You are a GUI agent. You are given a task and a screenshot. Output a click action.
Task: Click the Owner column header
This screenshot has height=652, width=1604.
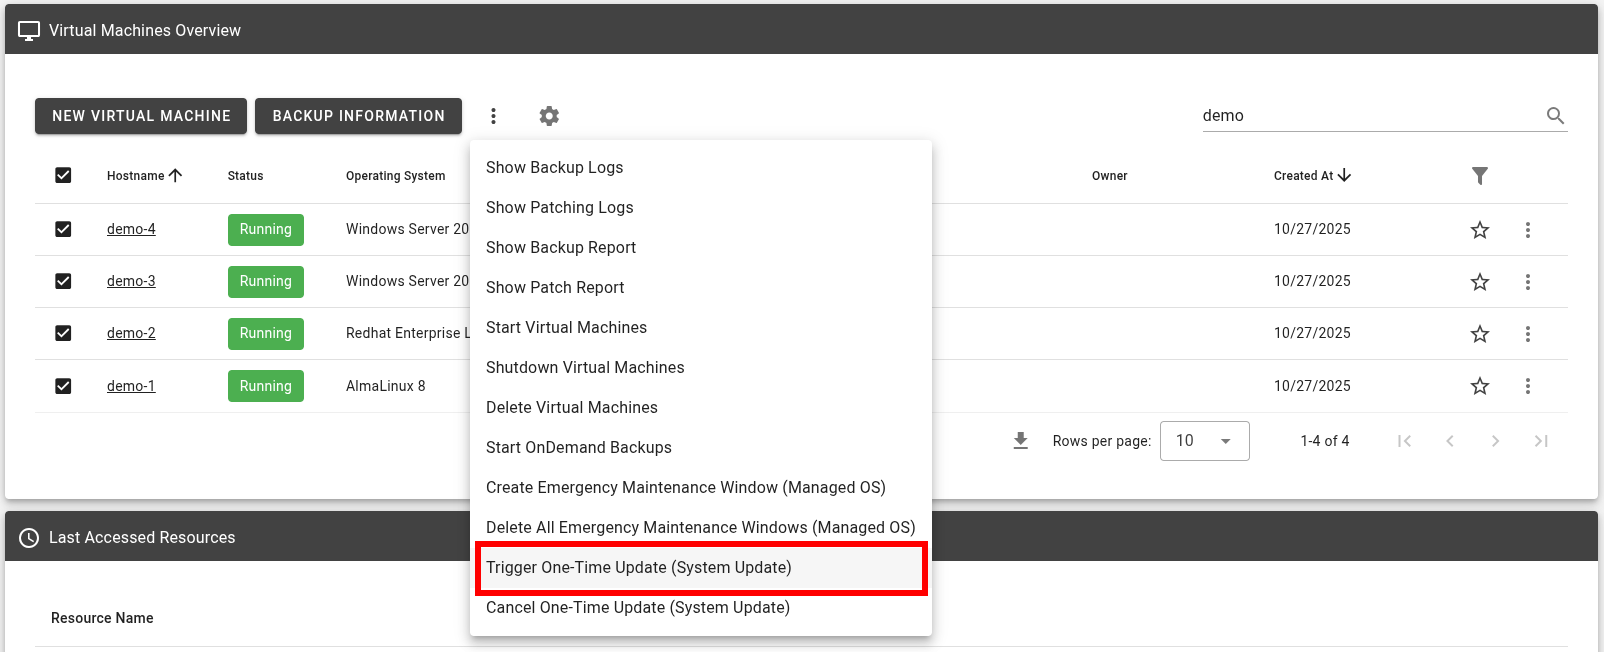pos(1109,176)
